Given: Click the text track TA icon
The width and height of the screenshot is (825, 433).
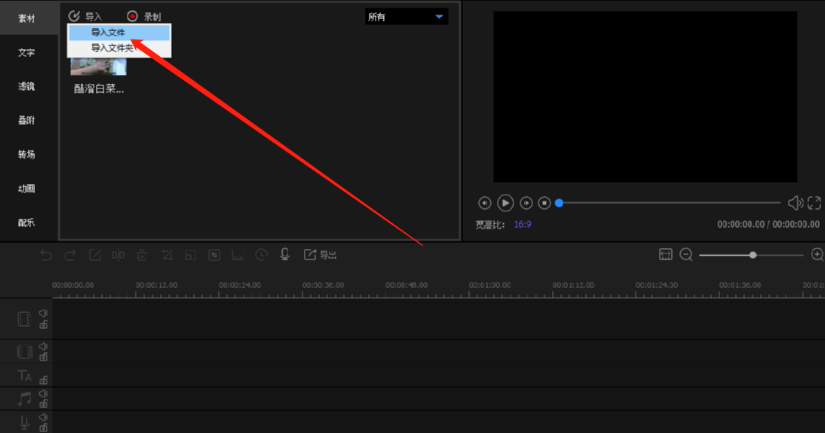Looking at the screenshot, I should coord(24,375).
